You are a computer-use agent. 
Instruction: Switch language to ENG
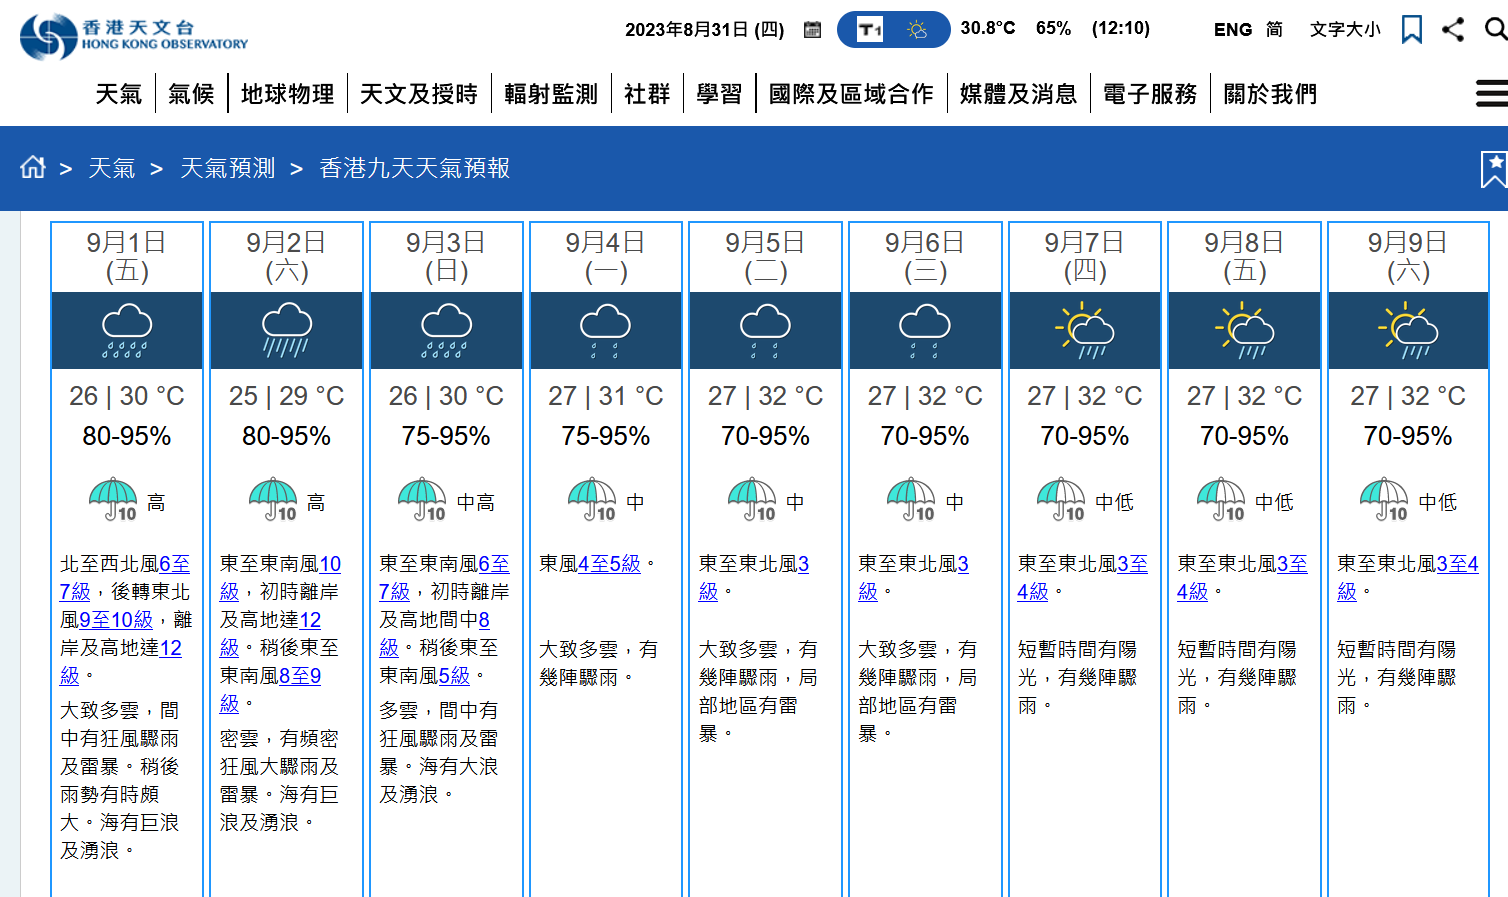tap(1232, 30)
